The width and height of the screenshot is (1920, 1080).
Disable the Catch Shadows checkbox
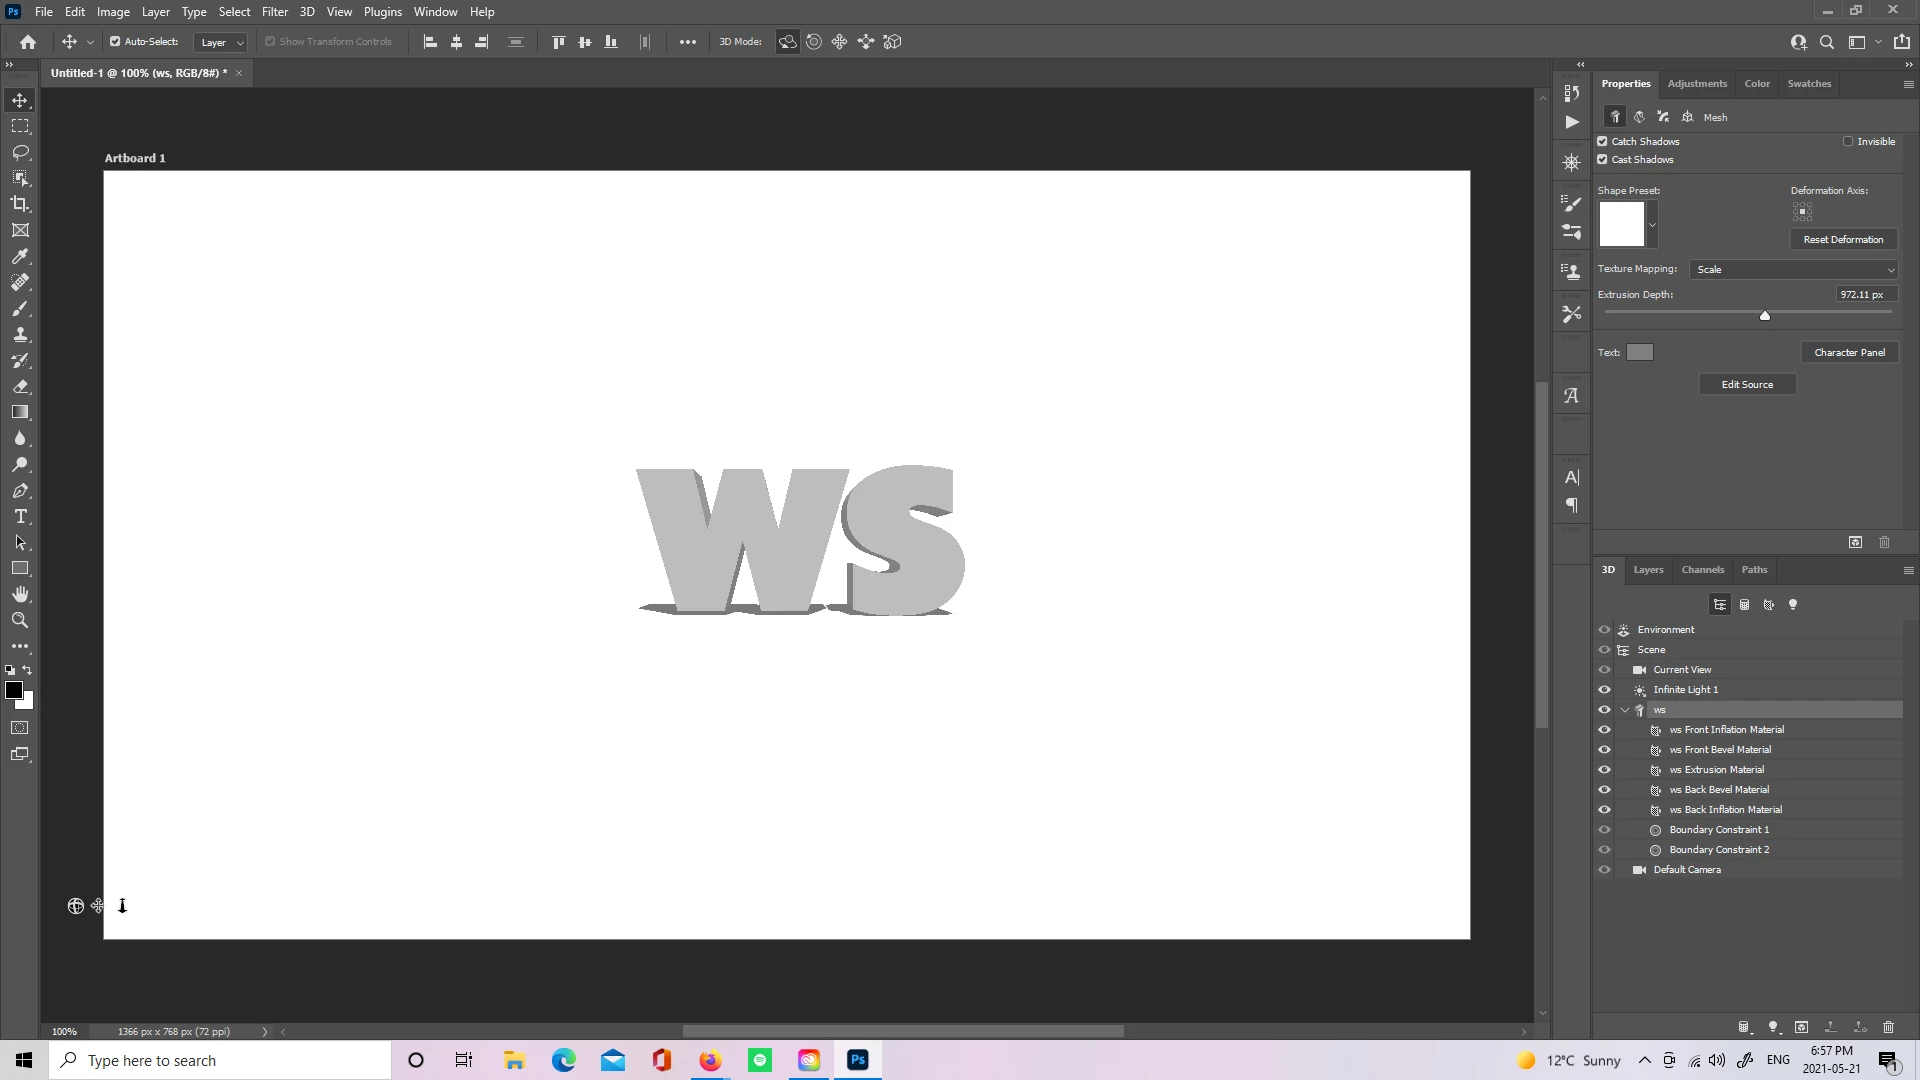(1603, 141)
